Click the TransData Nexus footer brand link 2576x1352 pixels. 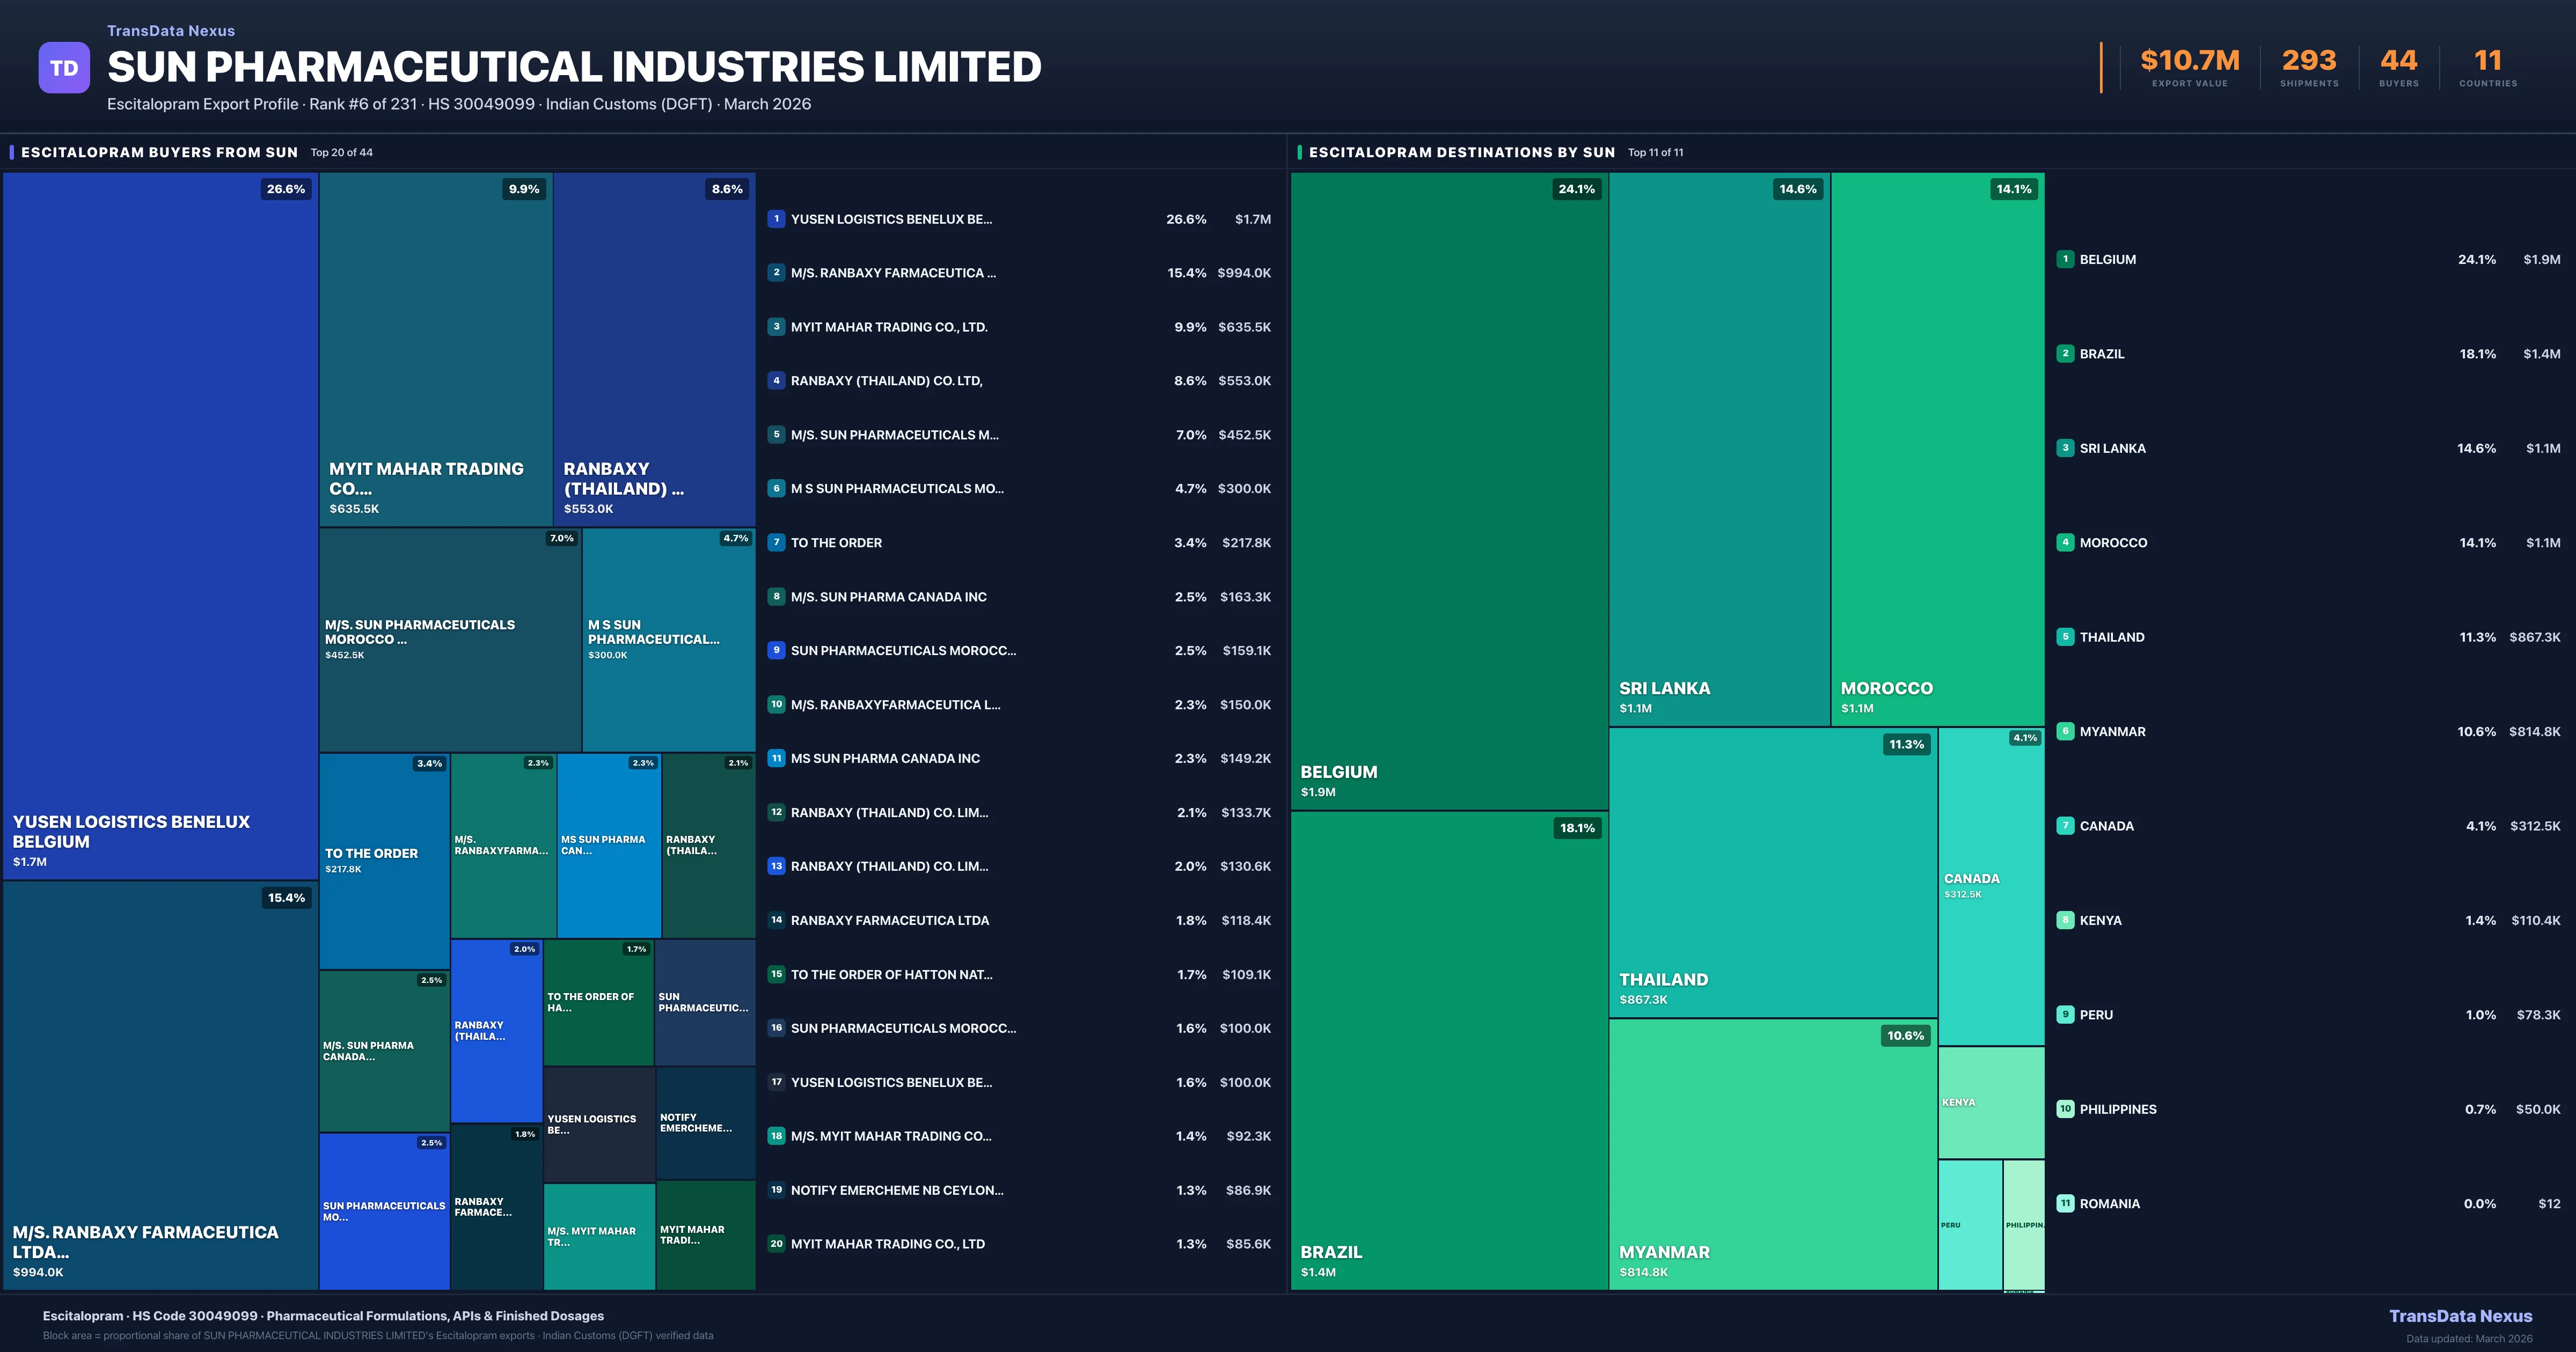(2460, 1316)
